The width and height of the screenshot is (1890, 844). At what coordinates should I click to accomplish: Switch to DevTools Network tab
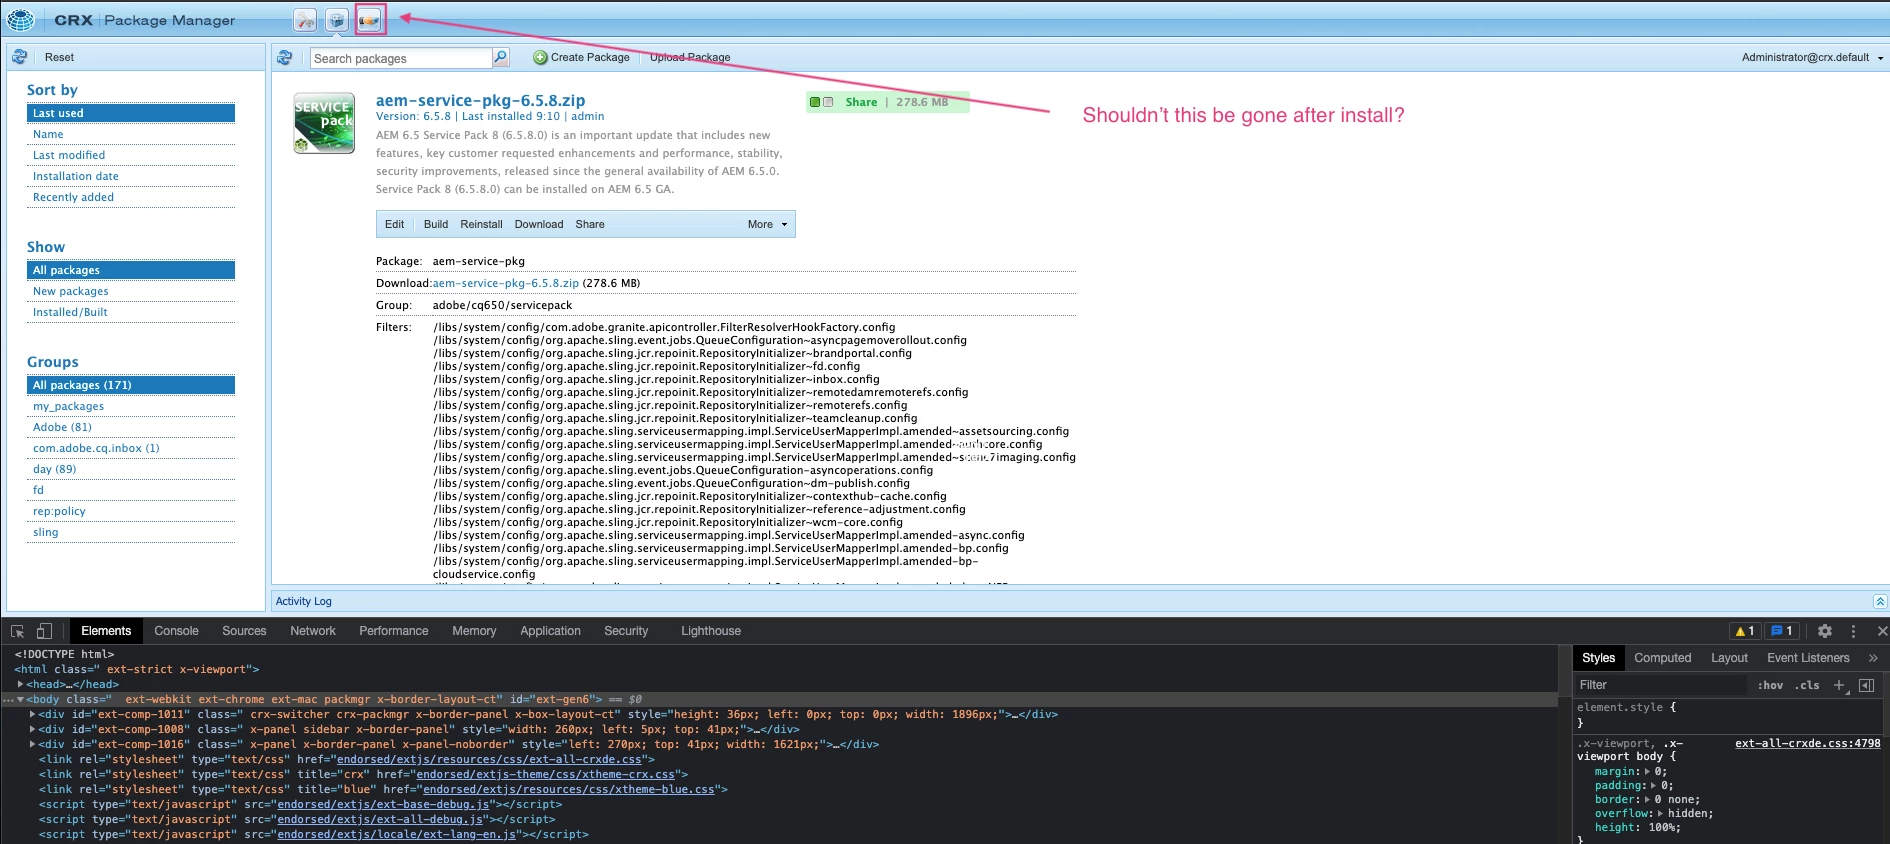coord(313,631)
